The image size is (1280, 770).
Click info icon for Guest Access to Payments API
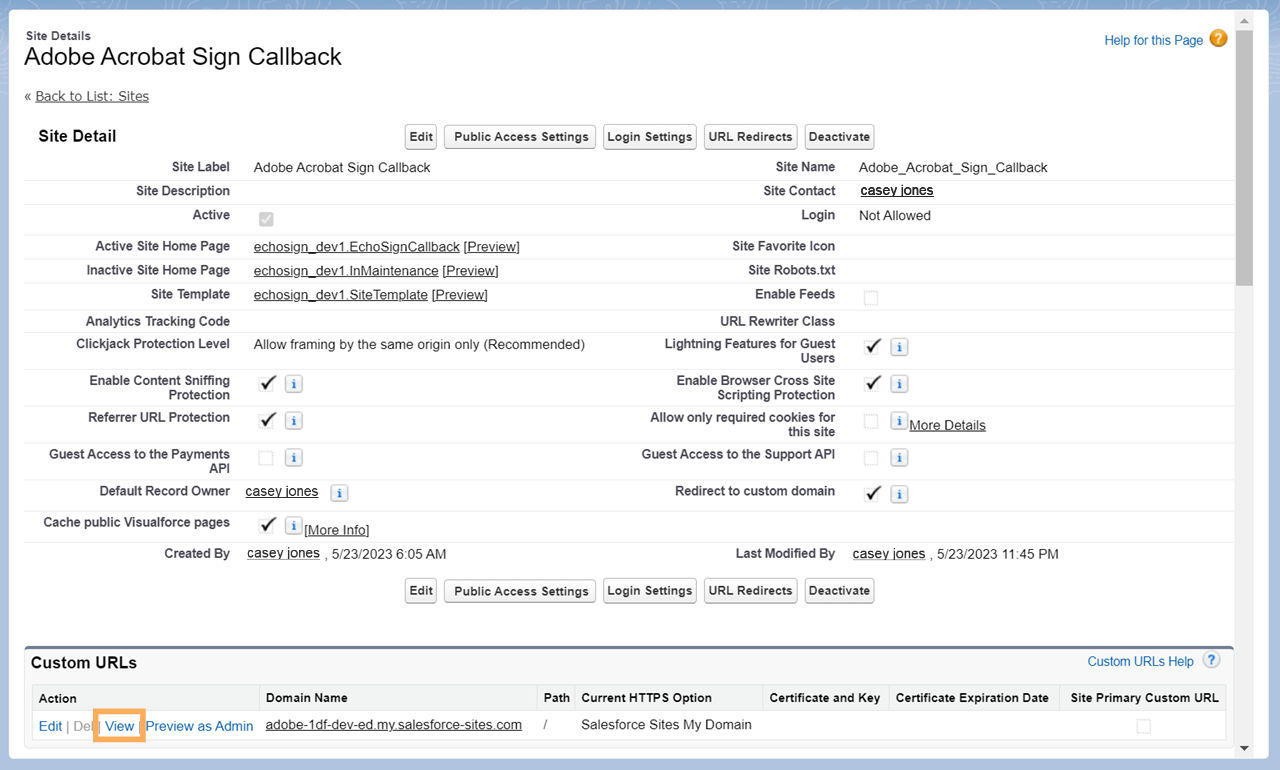point(293,458)
